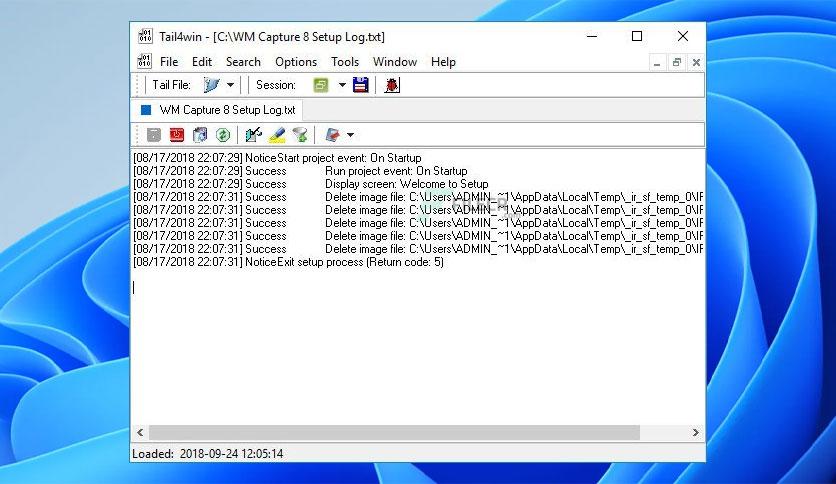Click the Tail4win title bar app icon
This screenshot has width=836, height=484.
pos(145,36)
